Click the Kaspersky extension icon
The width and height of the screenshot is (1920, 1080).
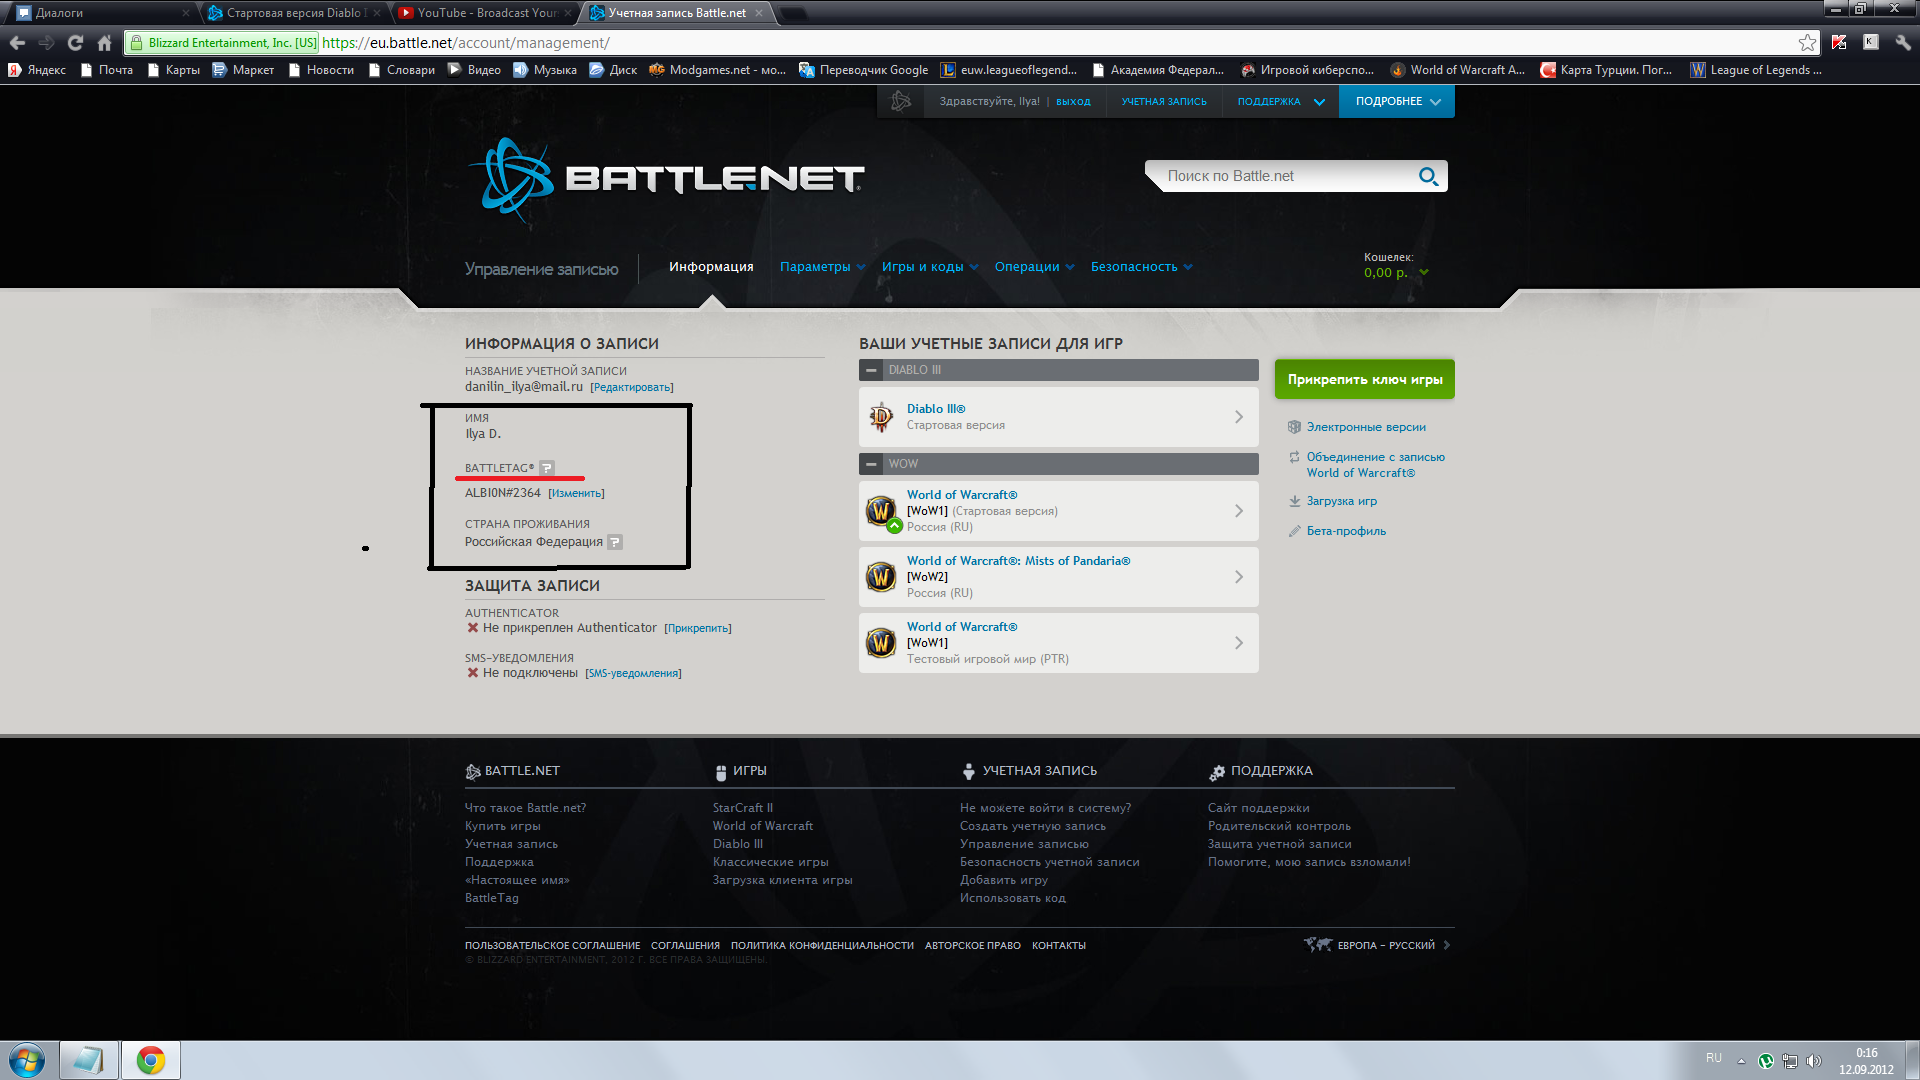[x=1839, y=43]
